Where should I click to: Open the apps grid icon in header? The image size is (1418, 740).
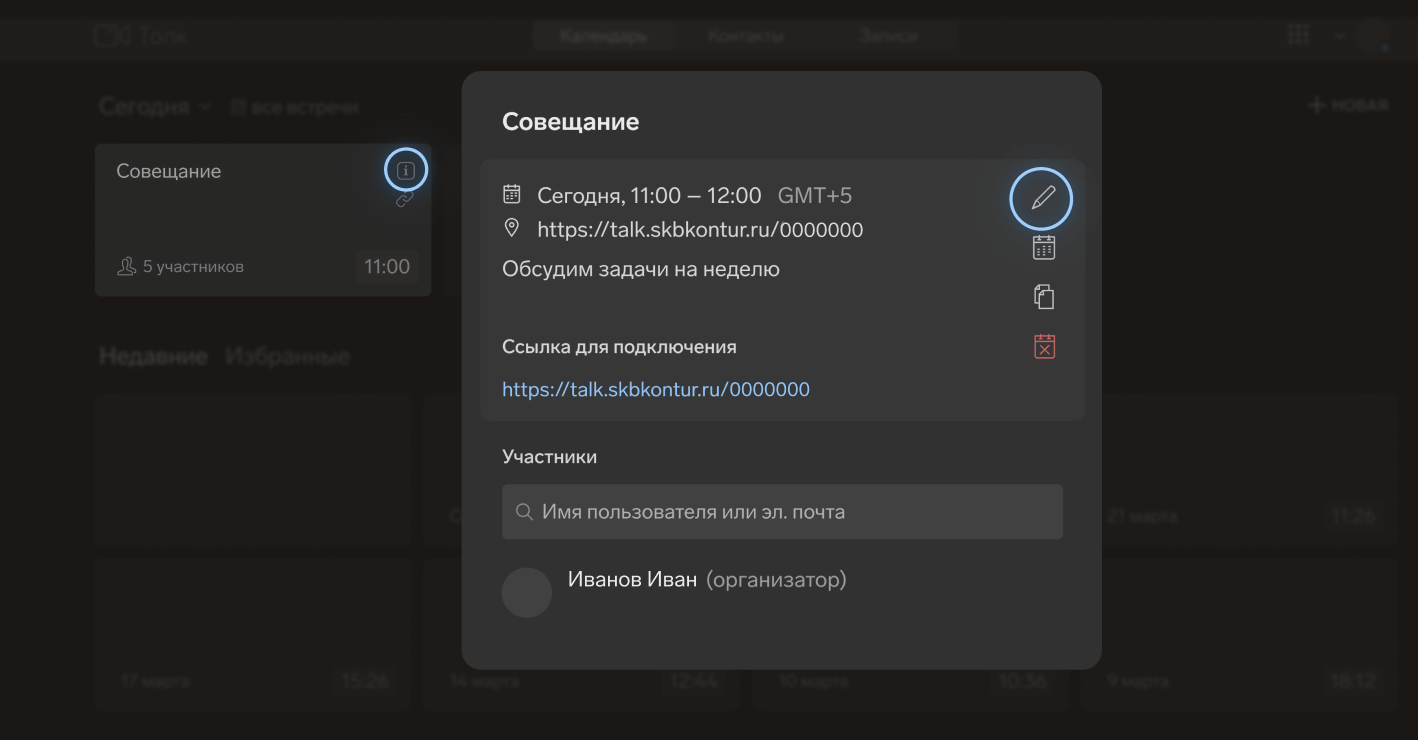pos(1298,35)
